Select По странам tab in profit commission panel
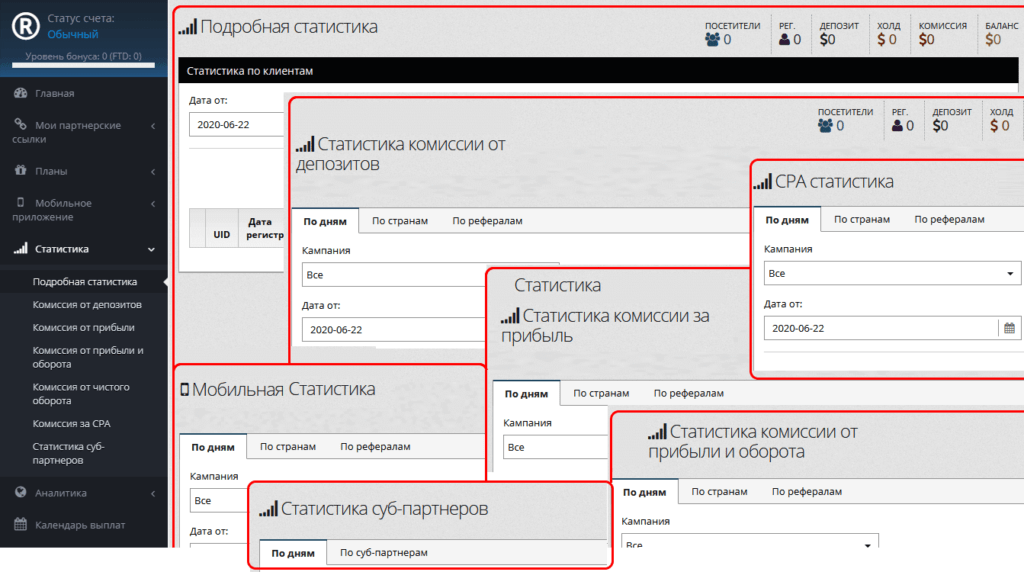 (601, 393)
